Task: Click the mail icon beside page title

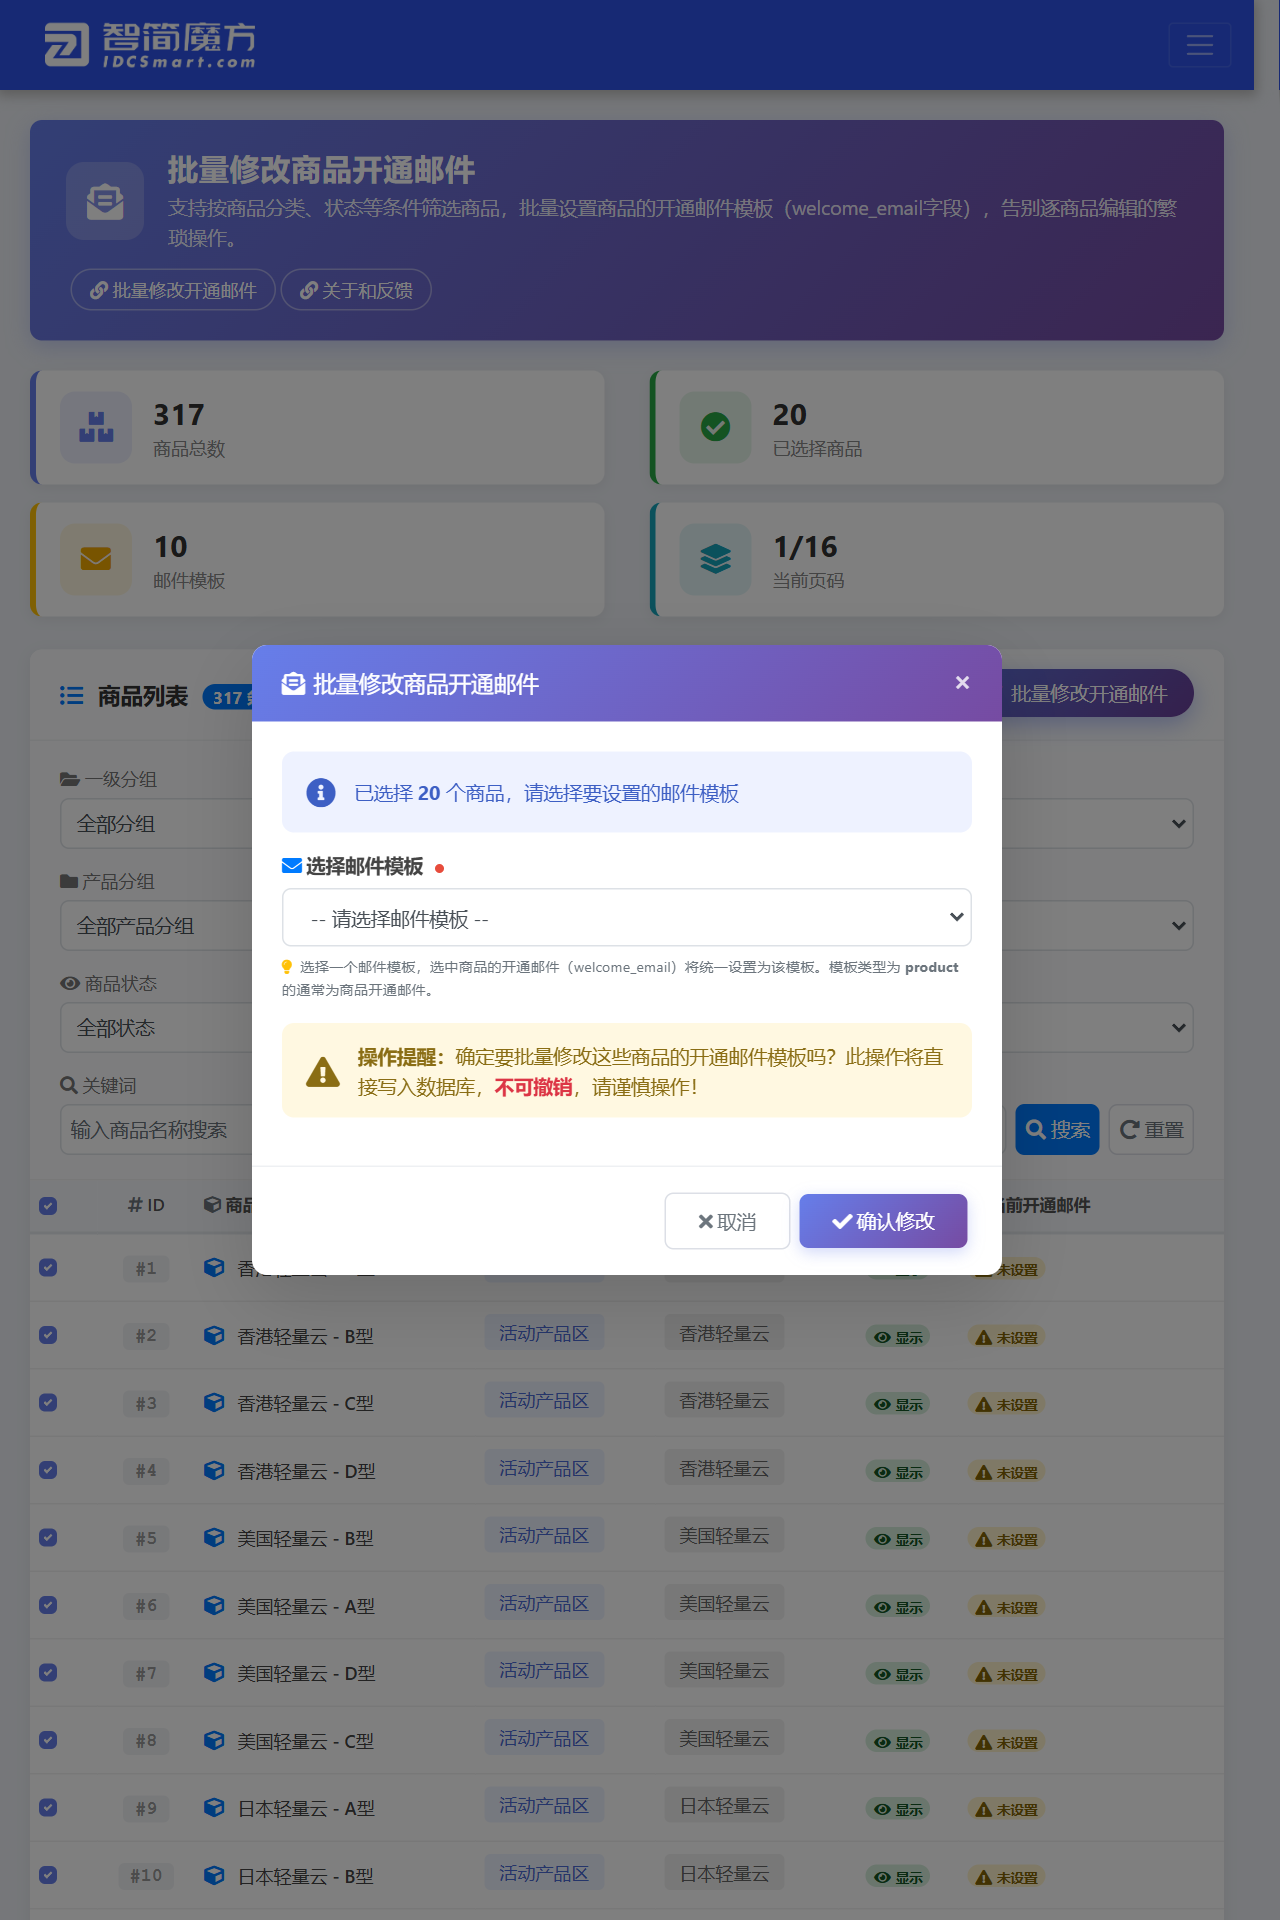Action: (x=105, y=201)
